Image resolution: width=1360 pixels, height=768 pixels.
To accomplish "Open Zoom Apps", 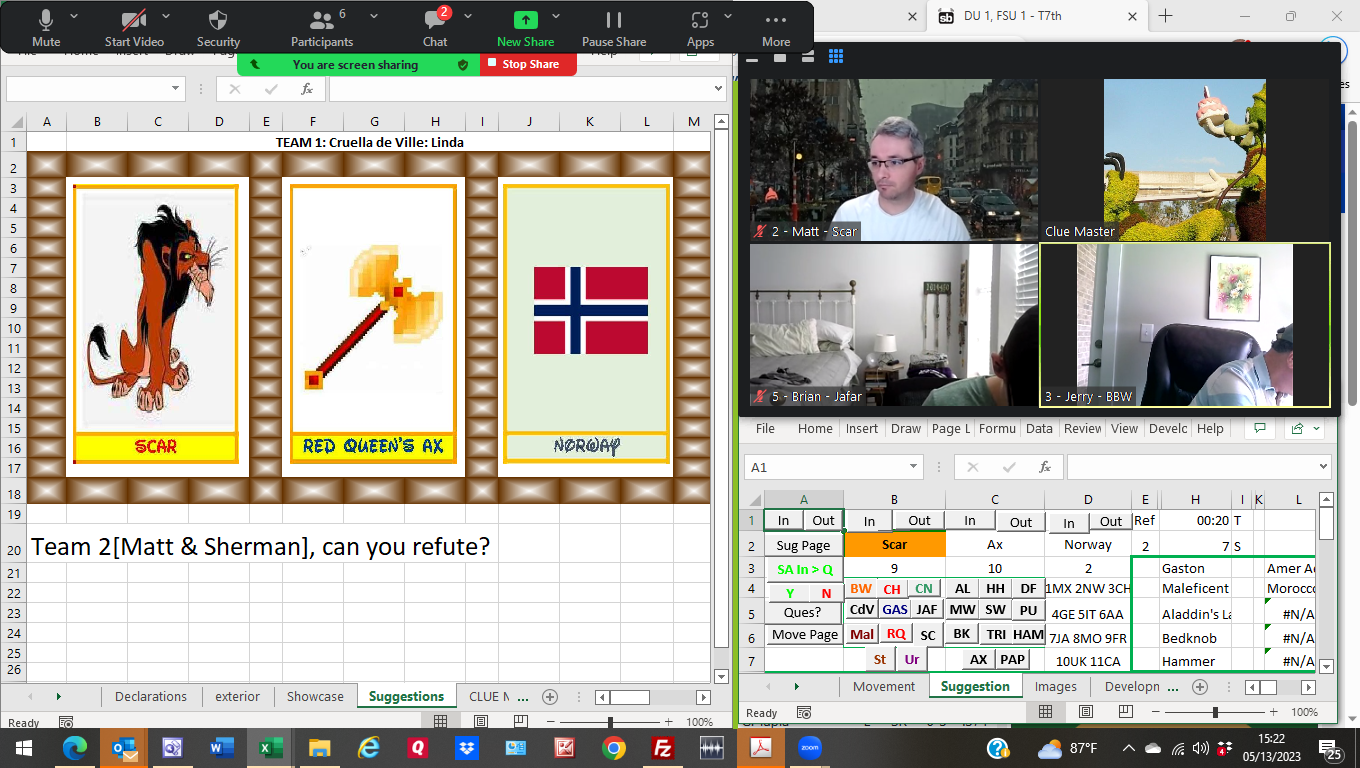I will [x=700, y=28].
